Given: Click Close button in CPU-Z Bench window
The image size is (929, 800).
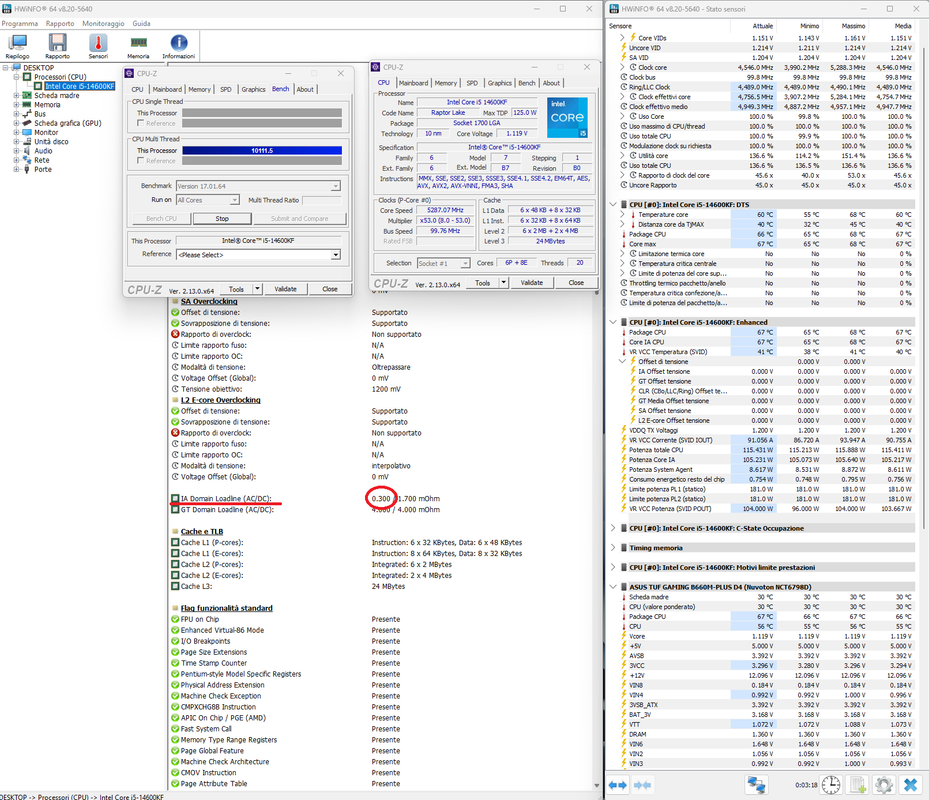Looking at the screenshot, I should [x=330, y=289].
